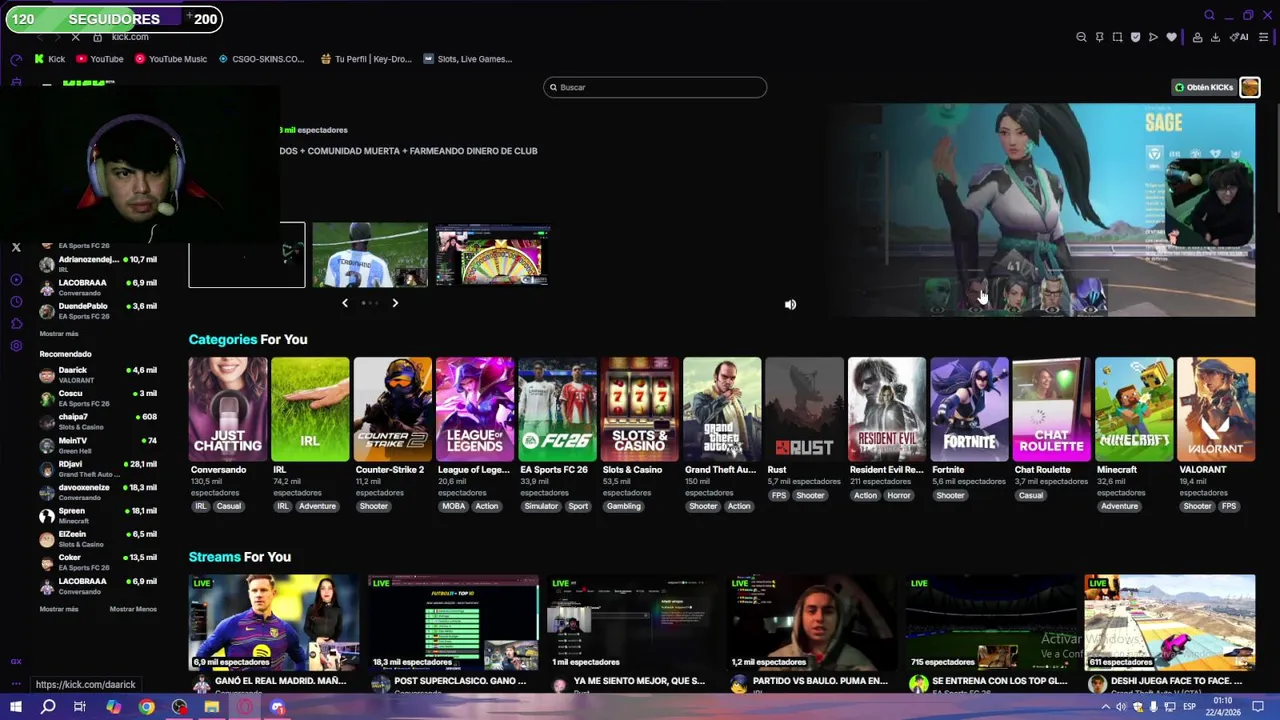Click the X (Twitter) icon in browser sidebar
The image size is (1280, 720).
pos(16,247)
